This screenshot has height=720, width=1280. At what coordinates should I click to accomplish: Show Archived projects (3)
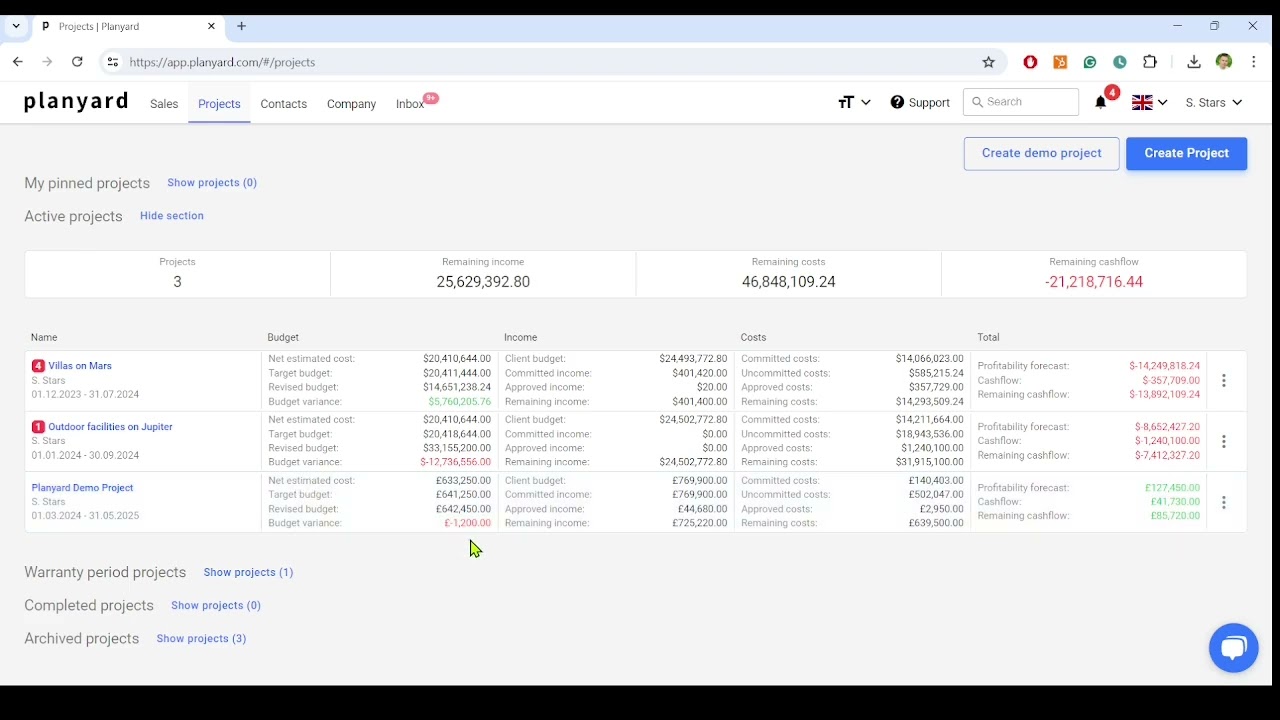point(201,638)
